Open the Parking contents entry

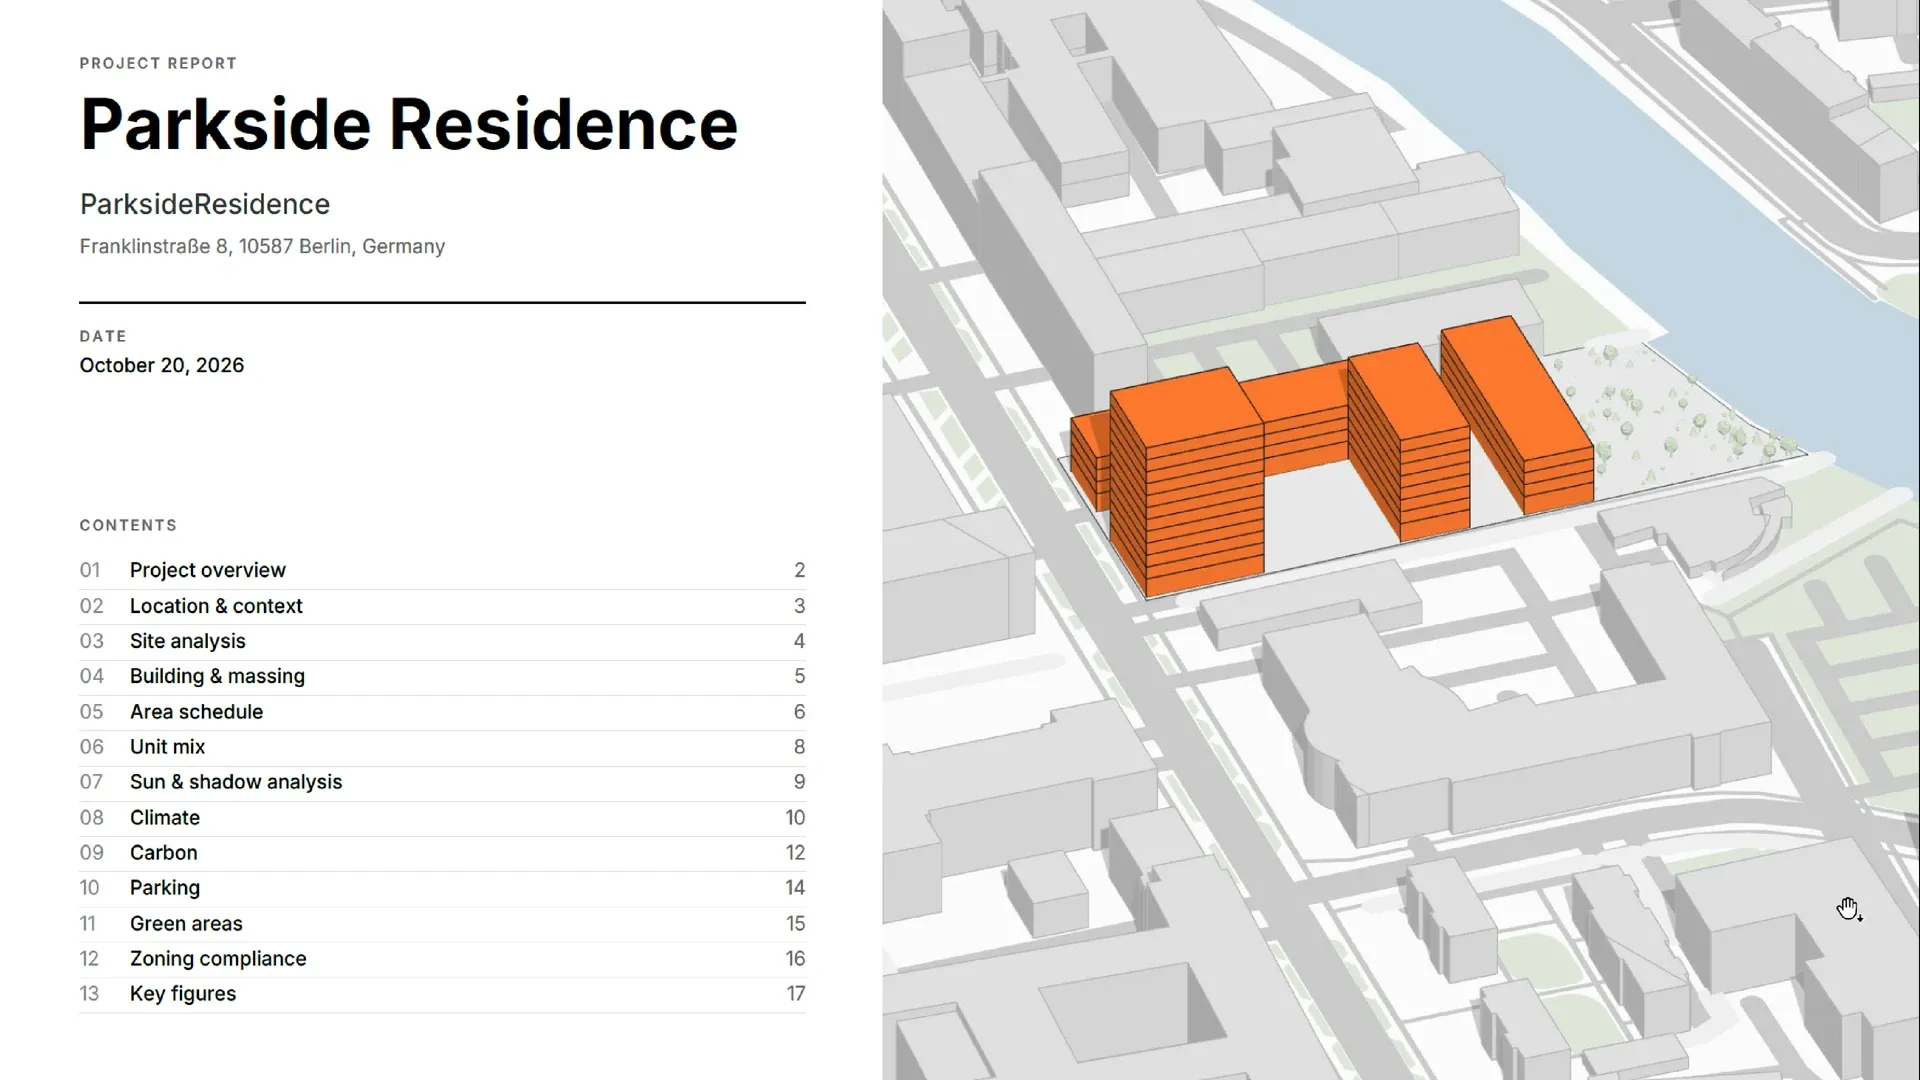click(x=442, y=888)
